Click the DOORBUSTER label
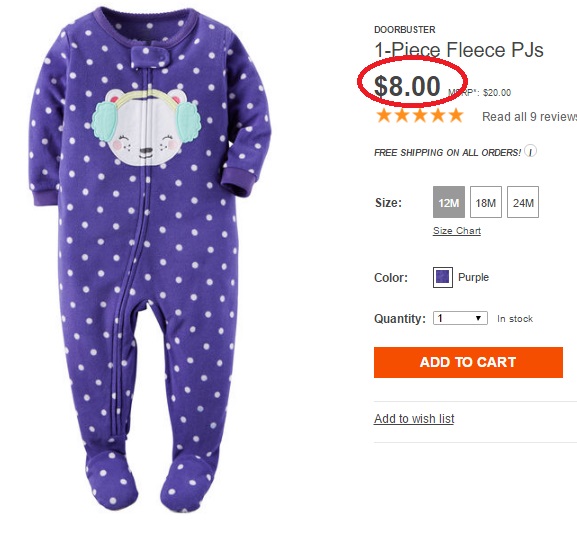 tap(405, 30)
